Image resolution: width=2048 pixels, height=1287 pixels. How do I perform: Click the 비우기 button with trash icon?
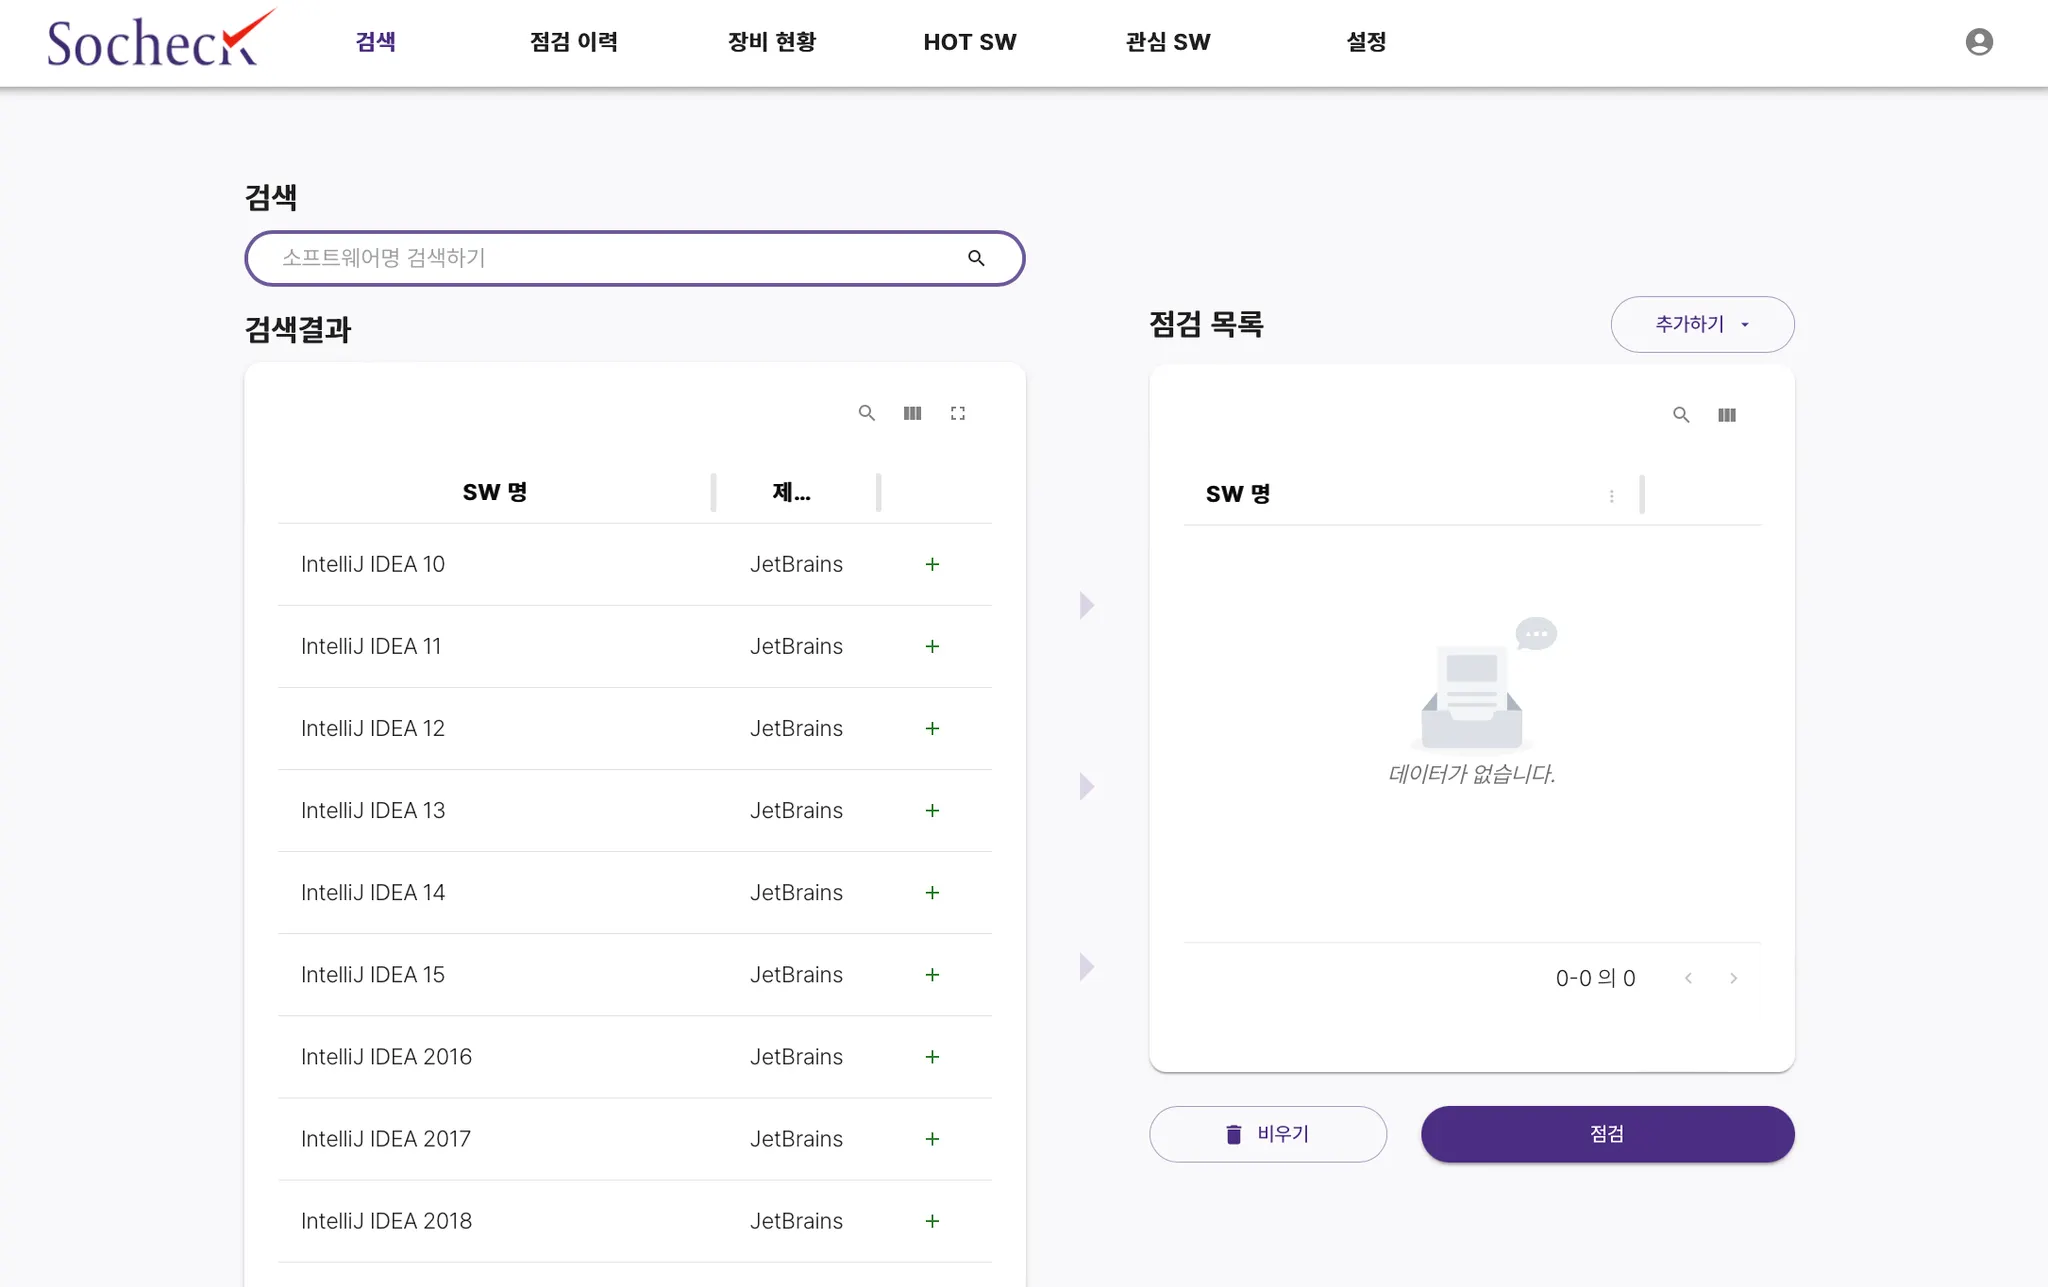1267,1134
